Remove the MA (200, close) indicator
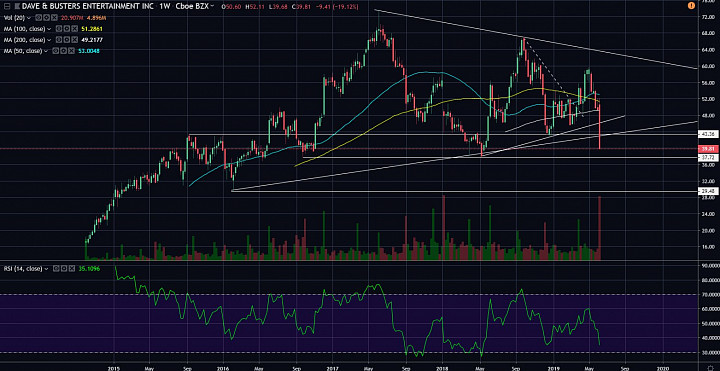 (74, 40)
